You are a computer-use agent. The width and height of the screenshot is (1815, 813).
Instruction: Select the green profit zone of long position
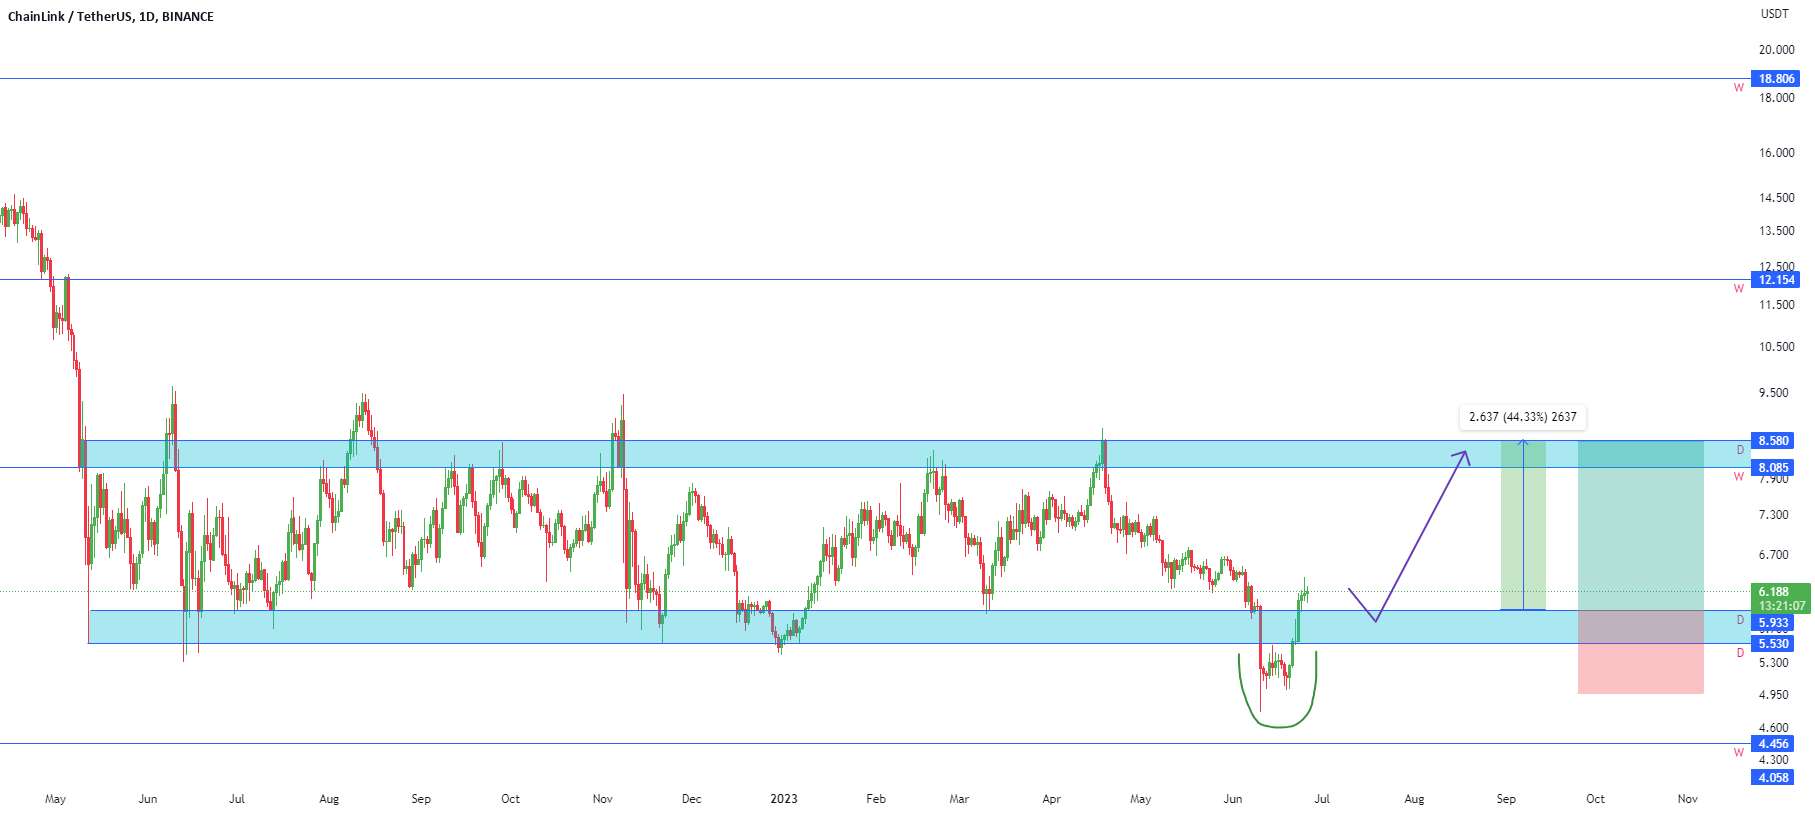point(1640,526)
